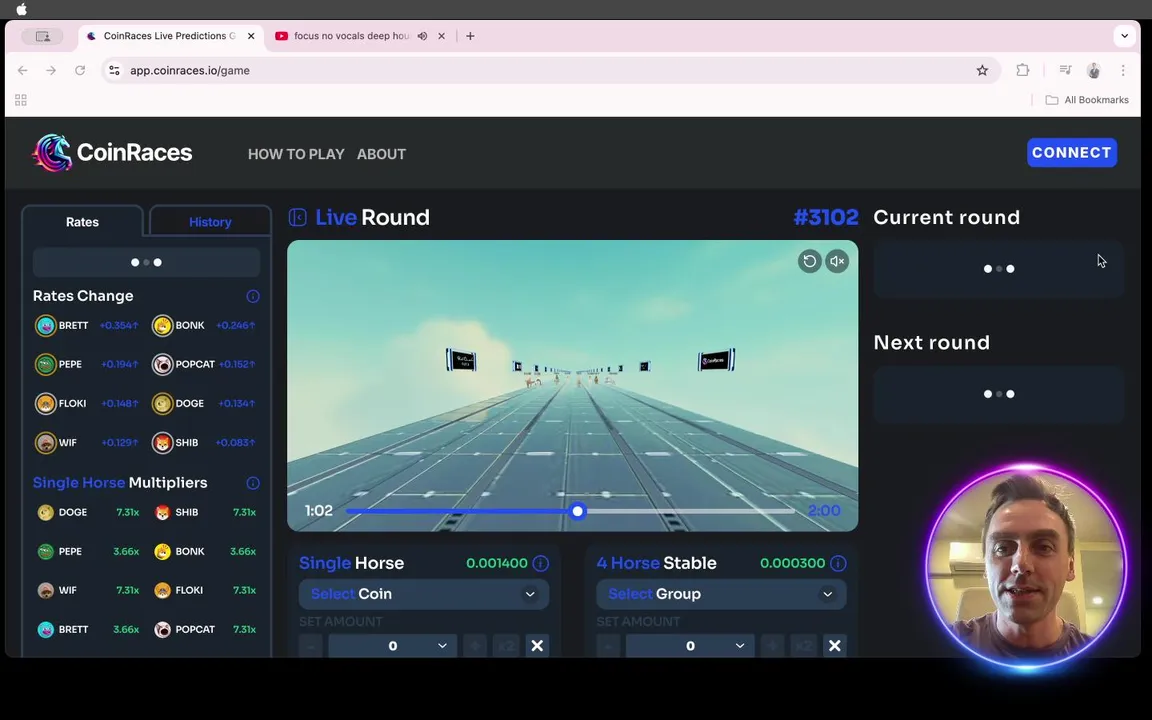Reload the coinraces page
Image resolution: width=1152 pixels, height=720 pixels.
tap(80, 71)
